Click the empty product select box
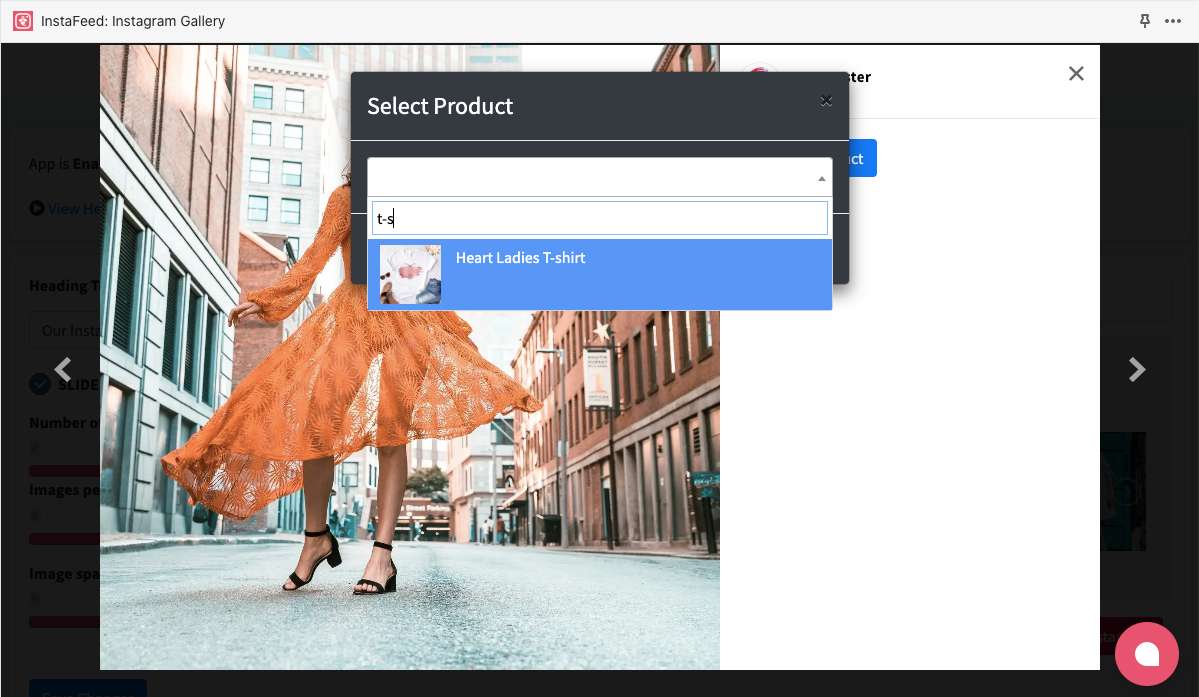This screenshot has width=1199, height=697. [x=590, y=177]
